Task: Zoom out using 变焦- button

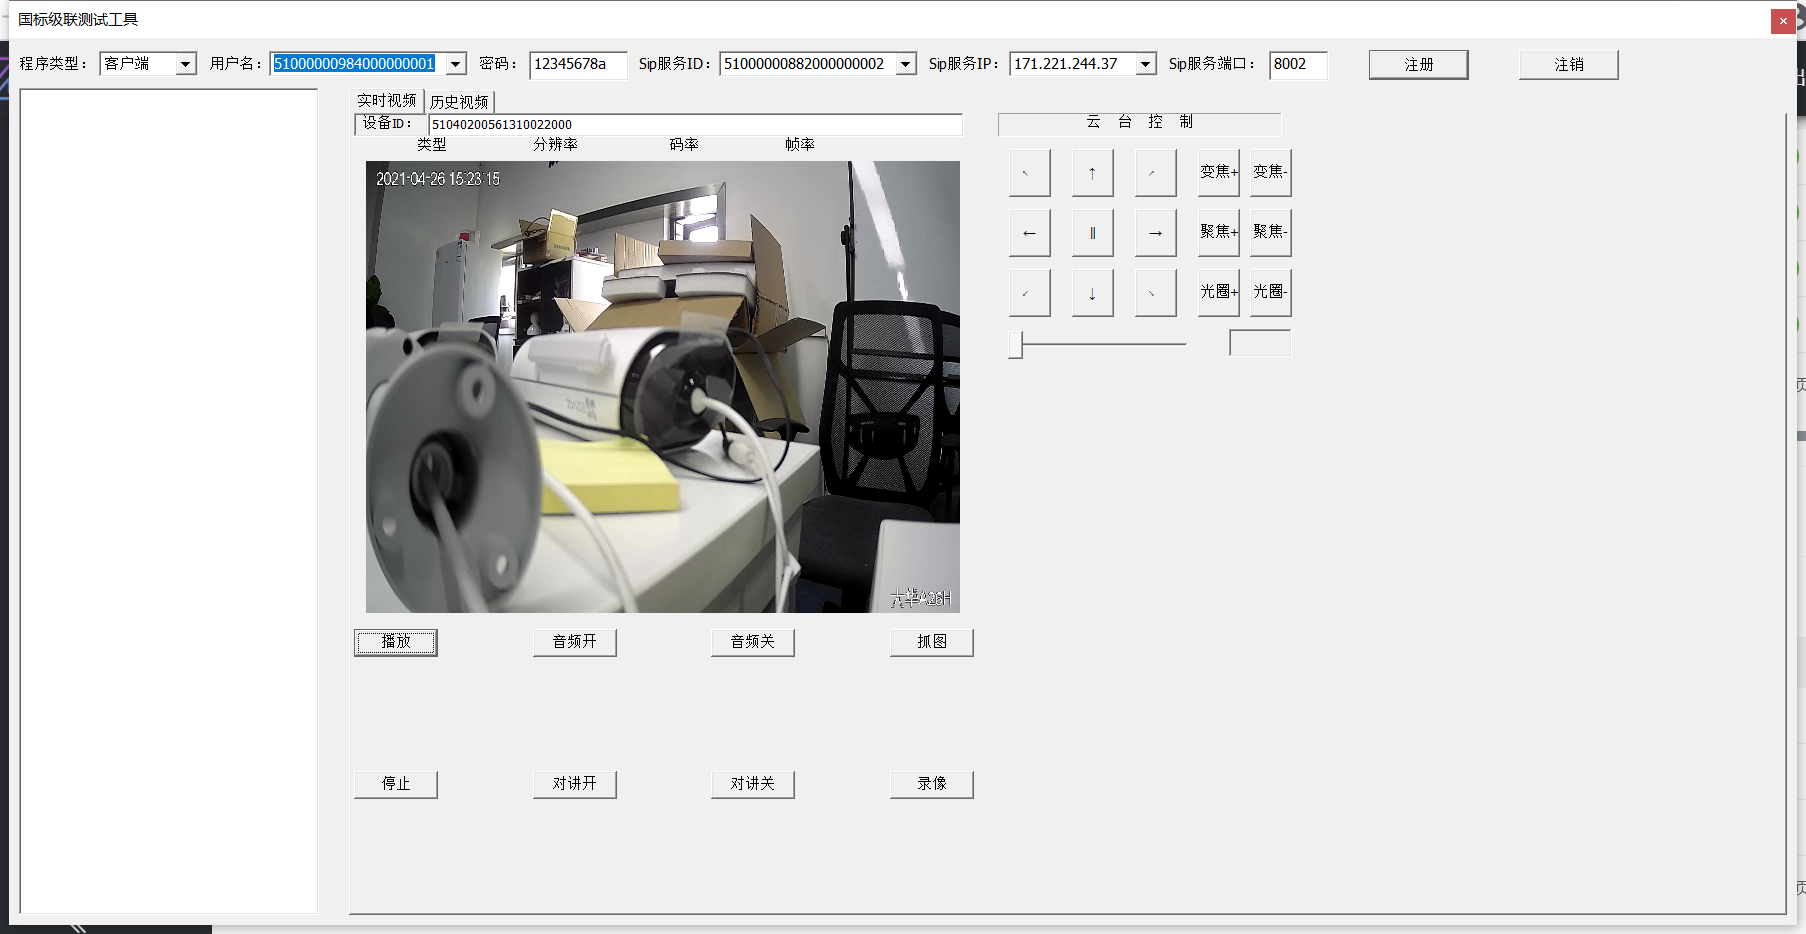Action: coord(1270,173)
